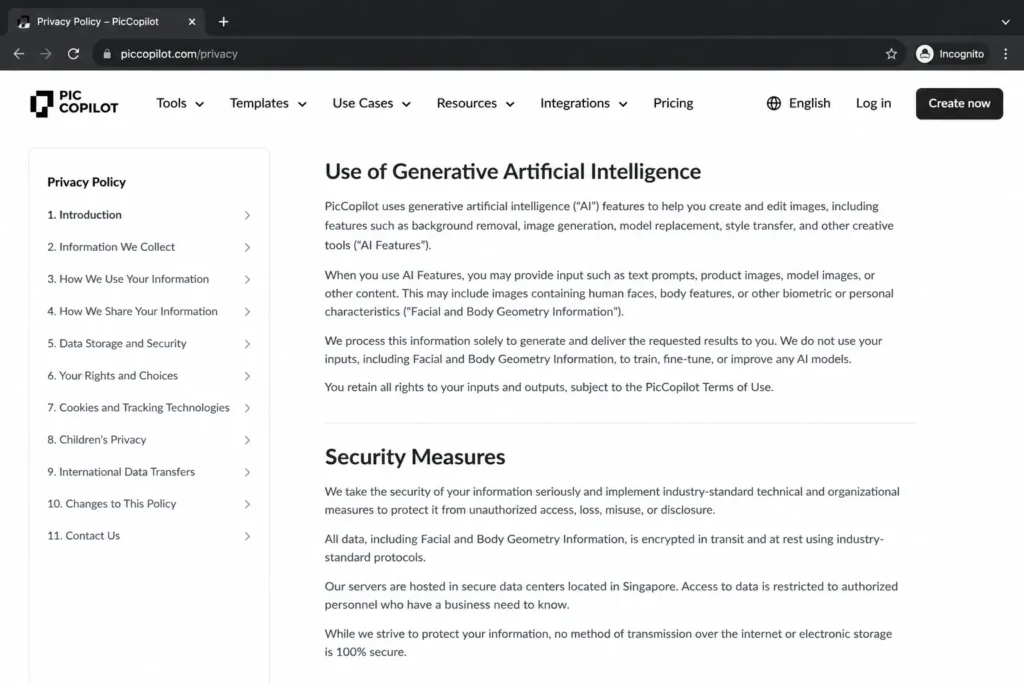The height and width of the screenshot is (683, 1024).
Task: Expand the Integrations dropdown
Action: [584, 103]
